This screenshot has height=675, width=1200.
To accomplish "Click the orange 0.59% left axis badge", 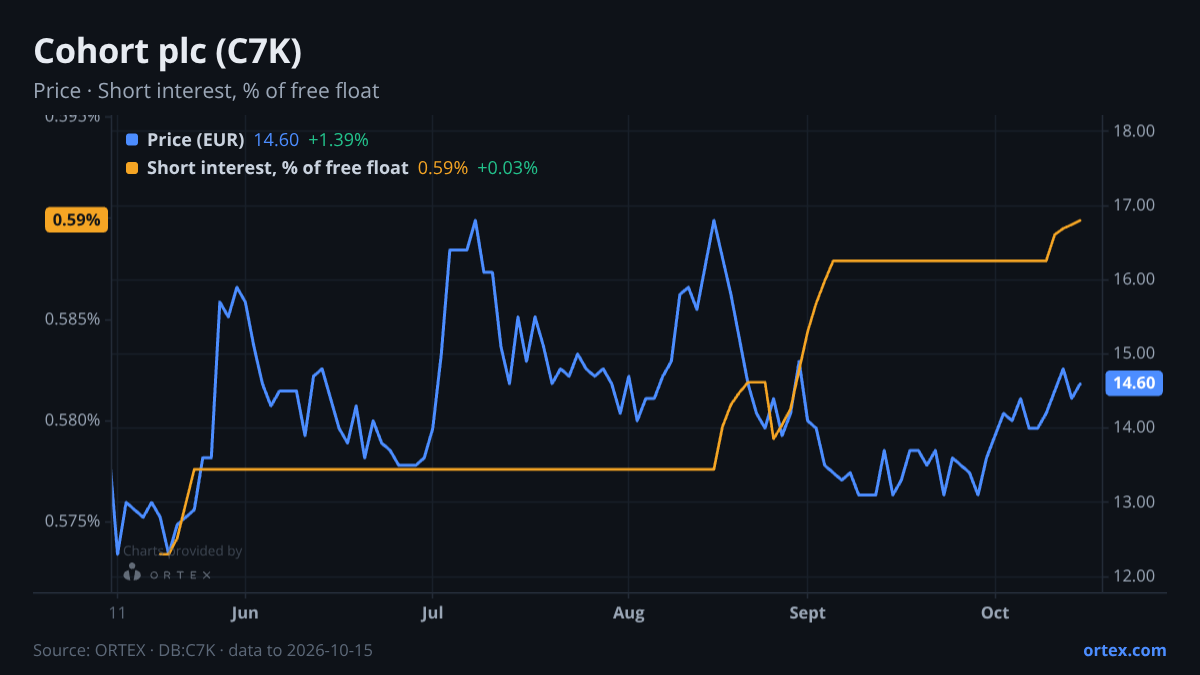I will point(76,220).
